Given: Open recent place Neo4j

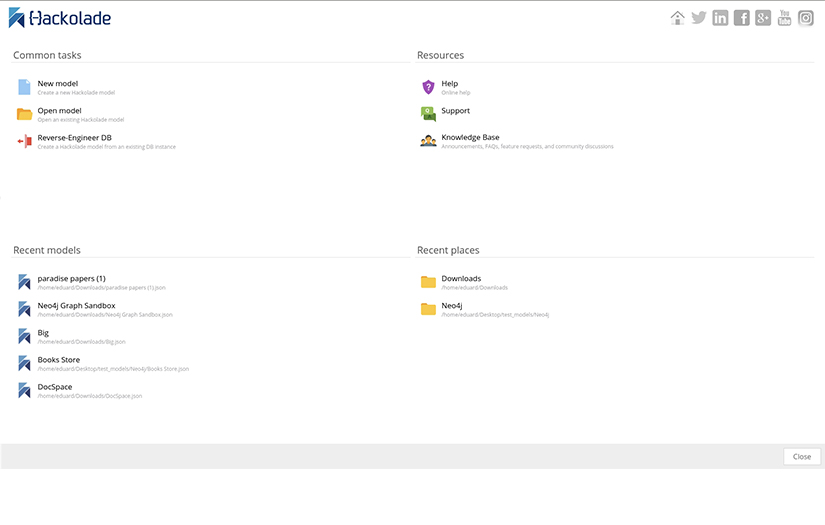Looking at the screenshot, I should tap(452, 306).
